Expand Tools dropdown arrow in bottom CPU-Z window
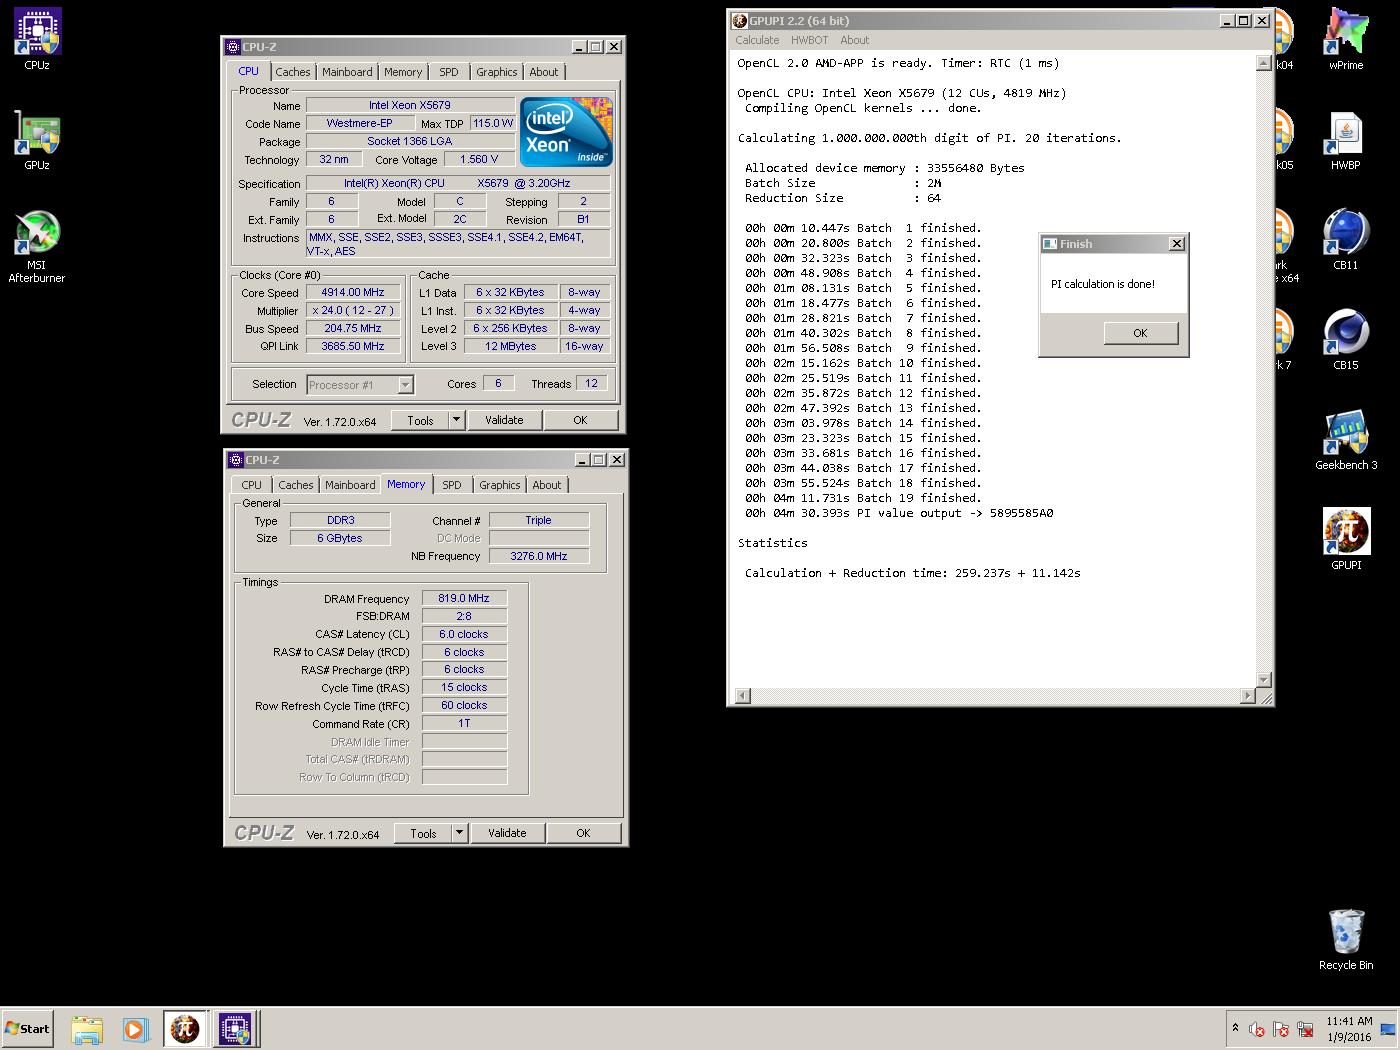 (x=460, y=833)
